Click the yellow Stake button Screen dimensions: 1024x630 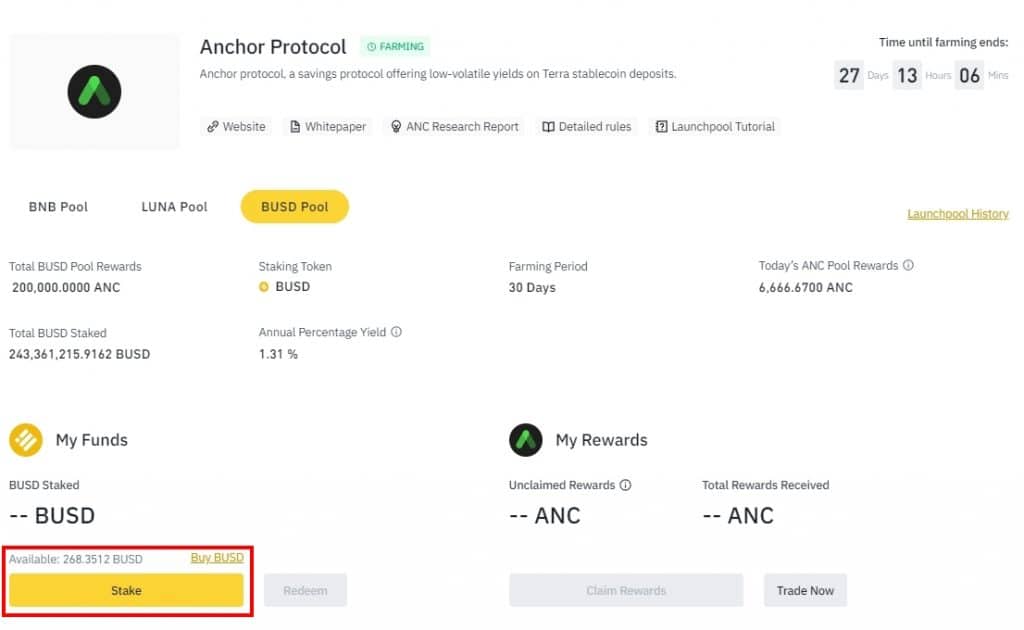click(126, 590)
